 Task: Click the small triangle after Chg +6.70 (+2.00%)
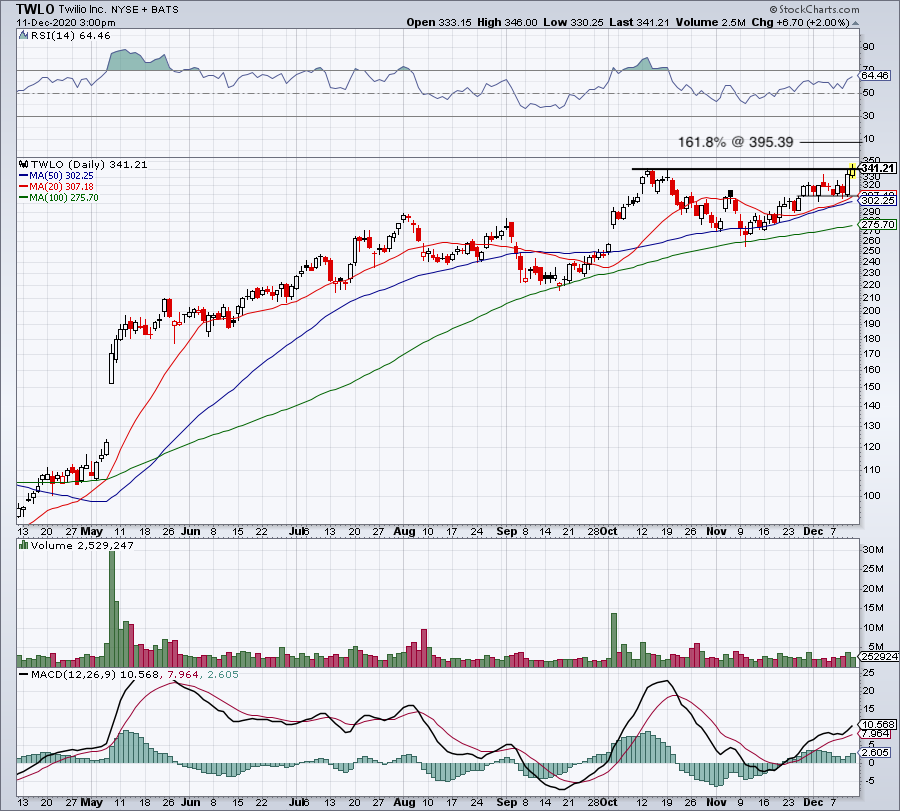coord(855,24)
